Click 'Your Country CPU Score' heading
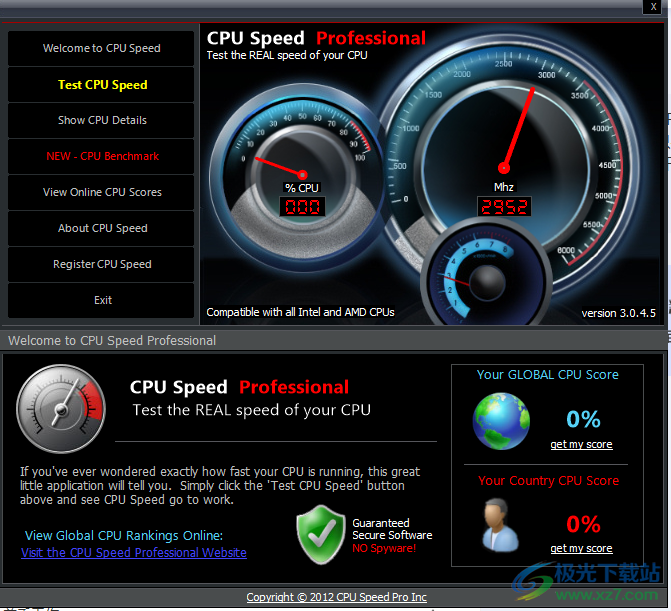Screen dimensions: 671x611 [549, 481]
